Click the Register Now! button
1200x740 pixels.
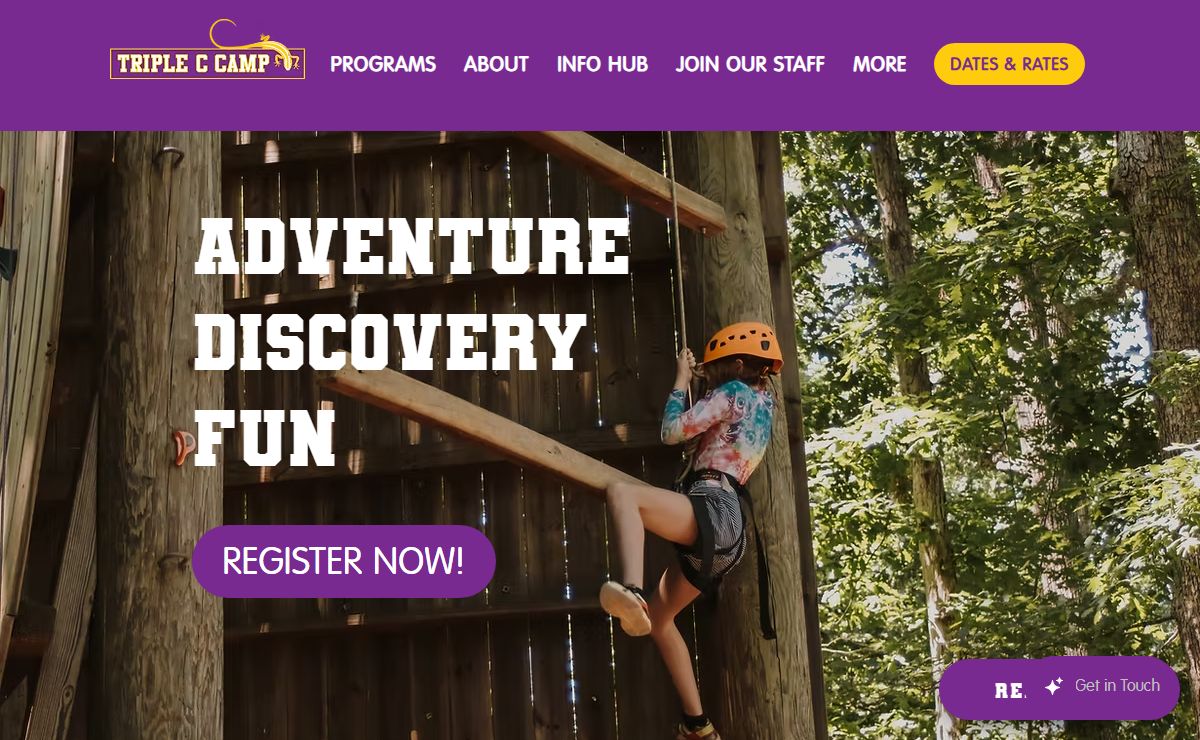pos(344,561)
